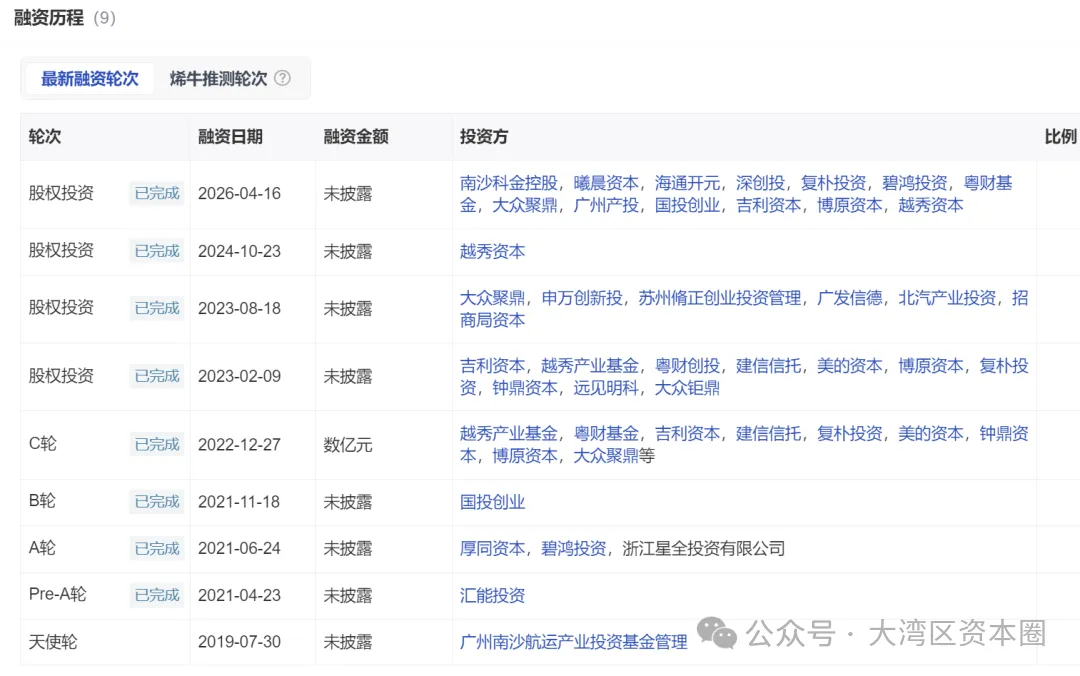
Task: Open 美的资本 in the 2023-02-09 row
Action: click(849, 366)
